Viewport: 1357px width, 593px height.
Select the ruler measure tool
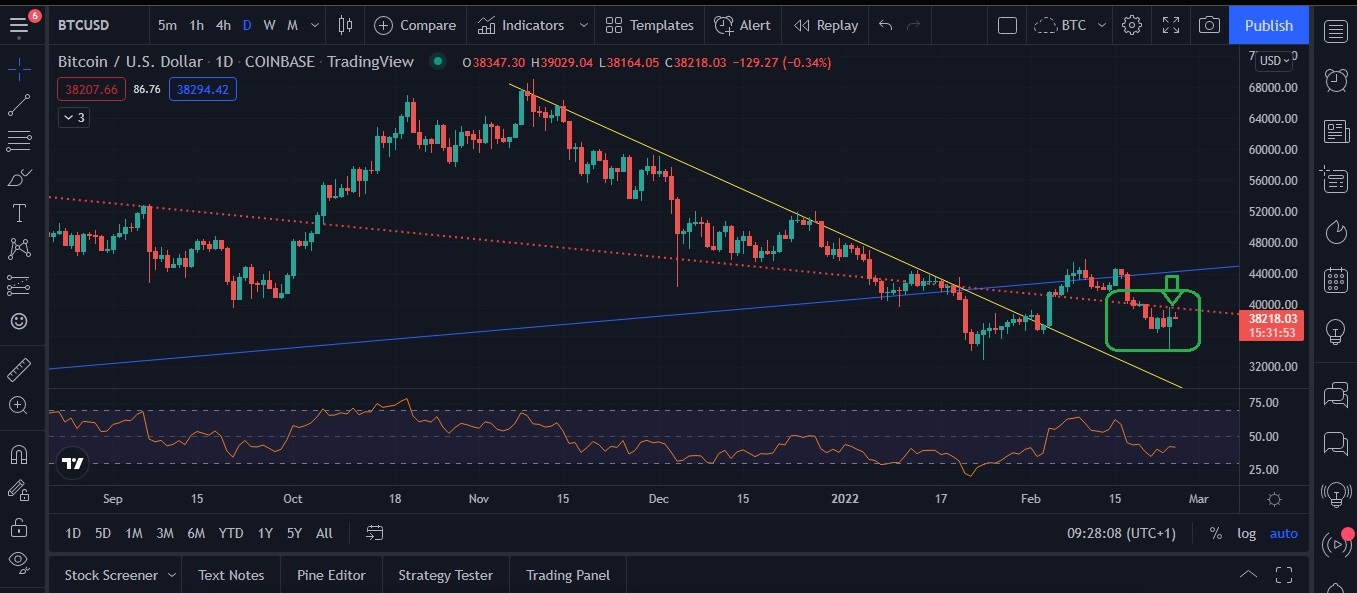click(x=19, y=370)
